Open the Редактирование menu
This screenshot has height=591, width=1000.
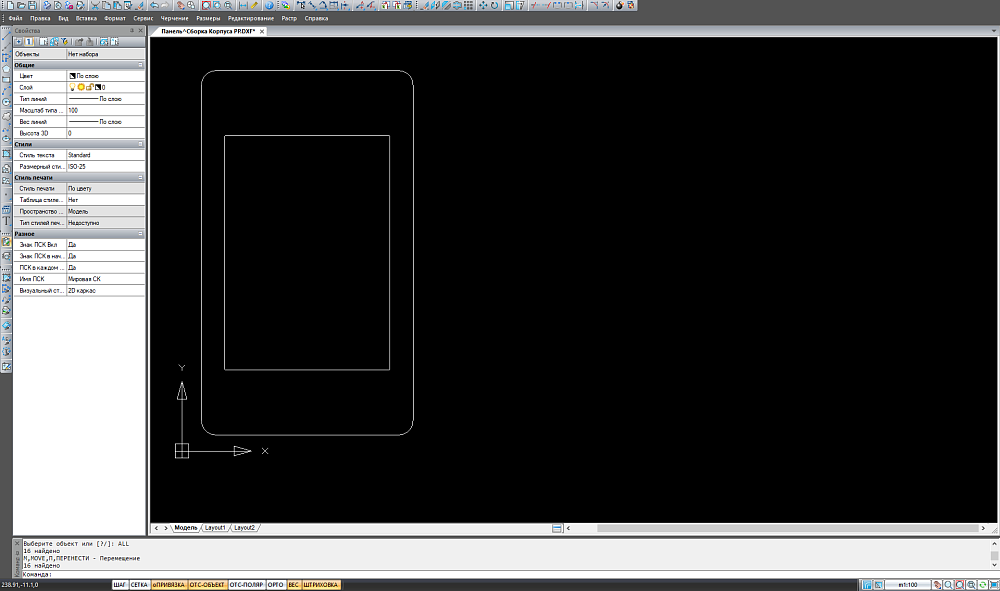click(251, 18)
